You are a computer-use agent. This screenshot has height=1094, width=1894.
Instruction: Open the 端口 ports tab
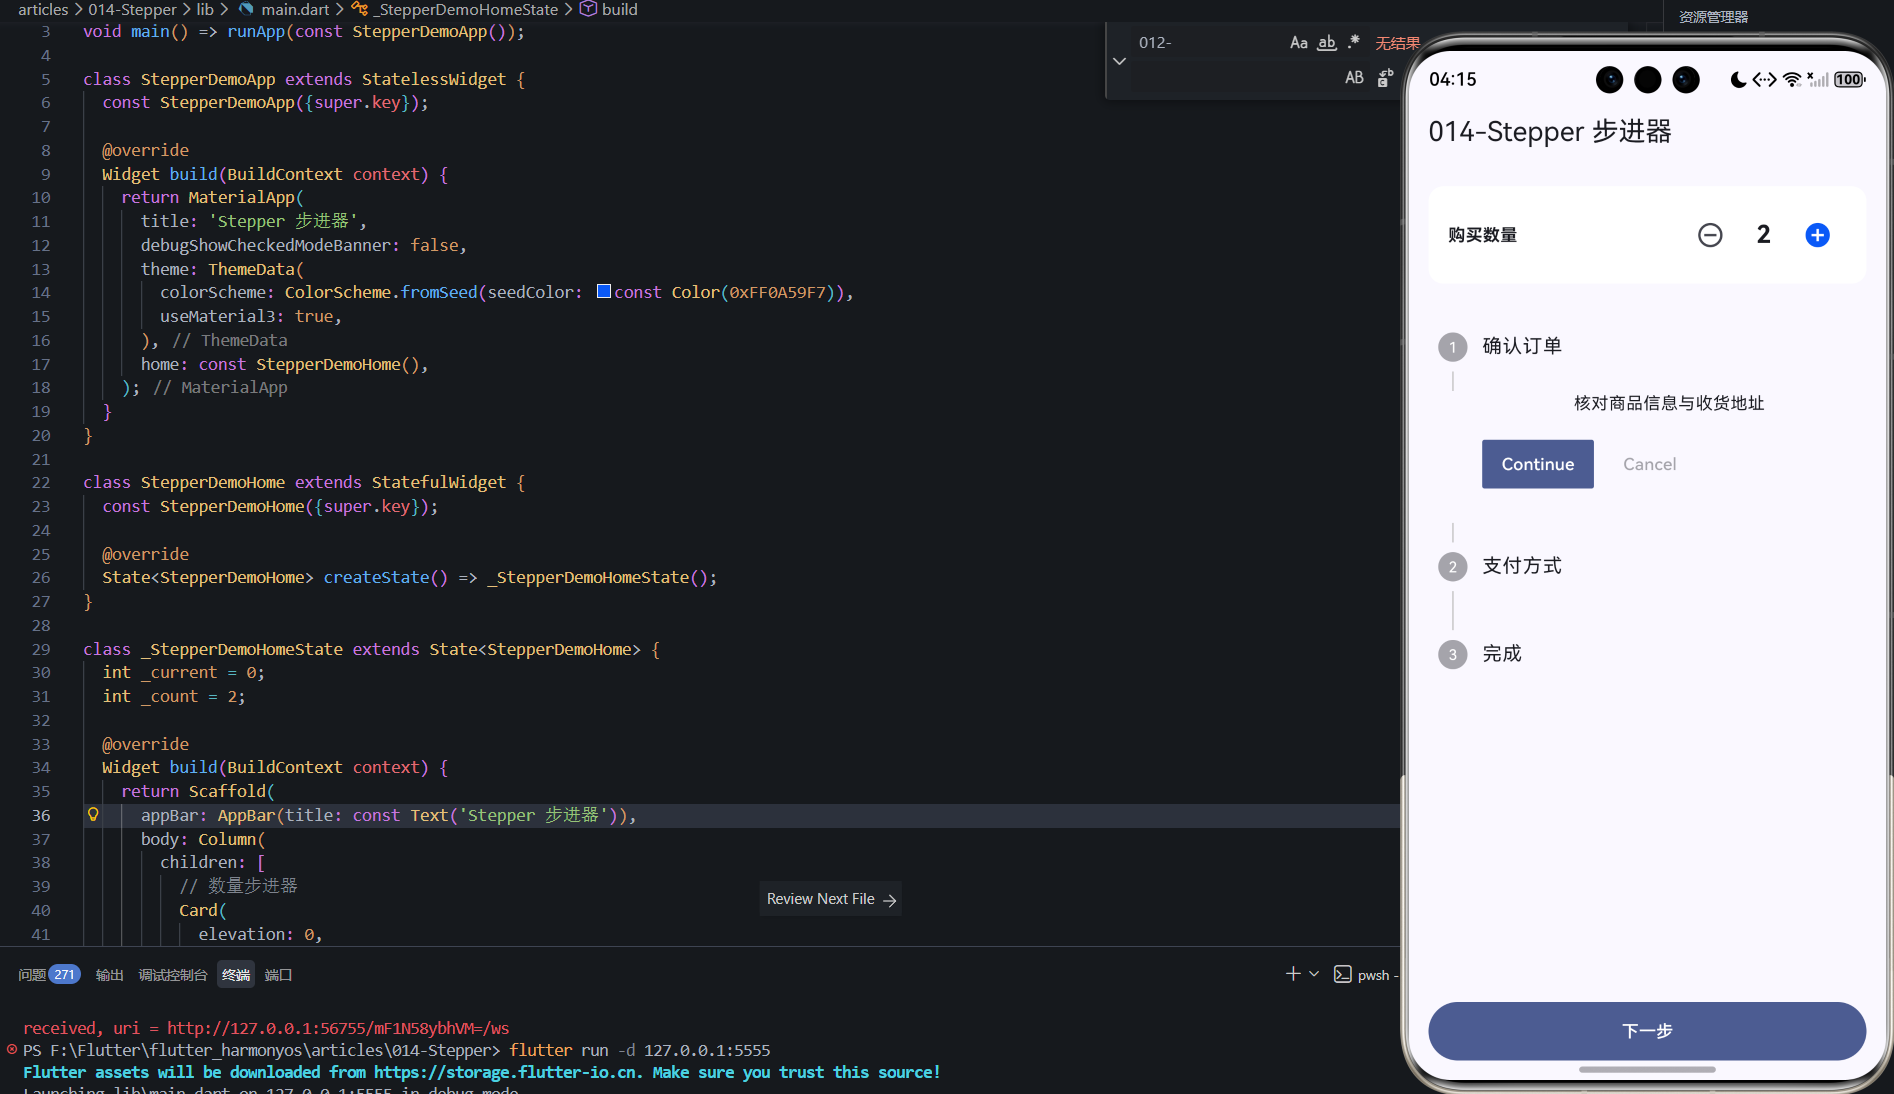point(278,975)
